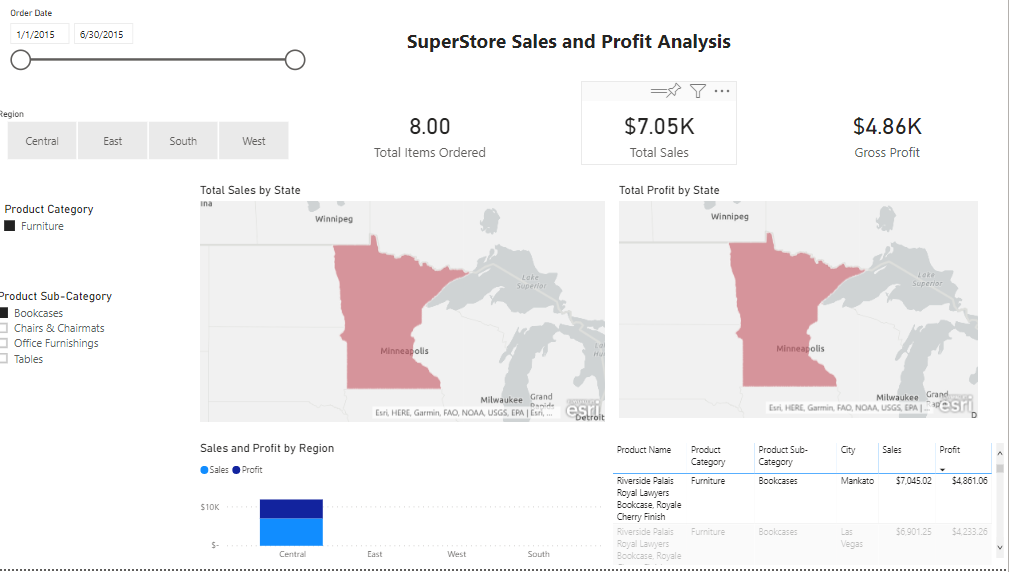
Task: Click the Profit legend marker
Action: coord(236,470)
